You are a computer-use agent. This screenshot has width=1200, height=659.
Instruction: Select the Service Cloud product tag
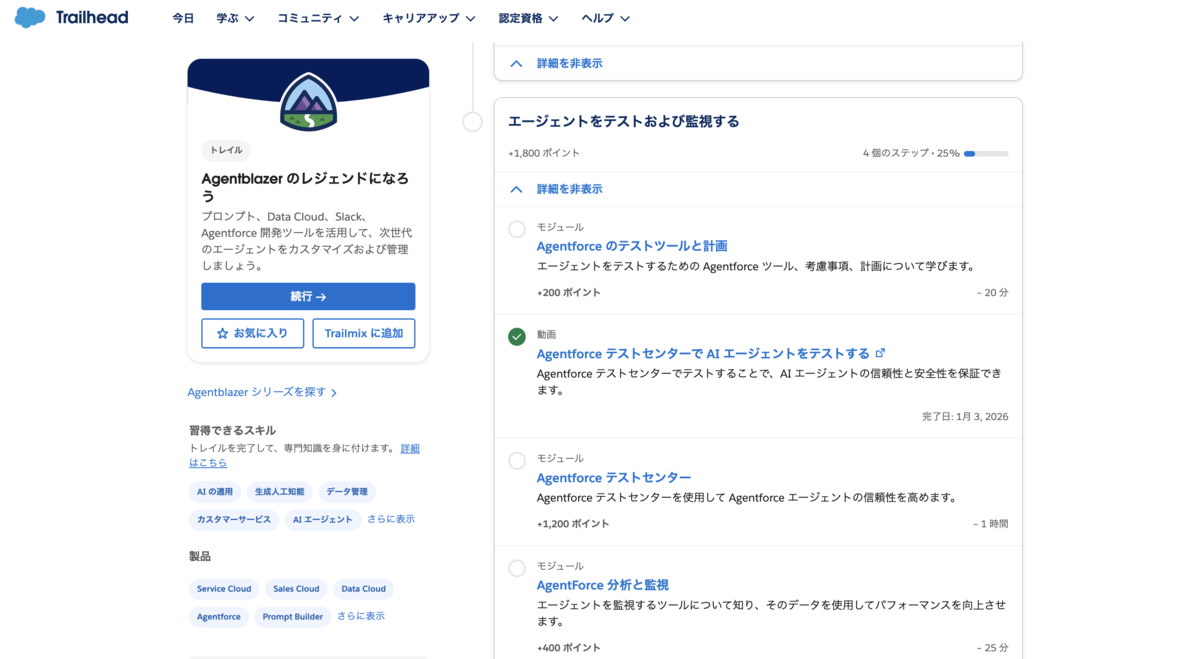tap(224, 589)
